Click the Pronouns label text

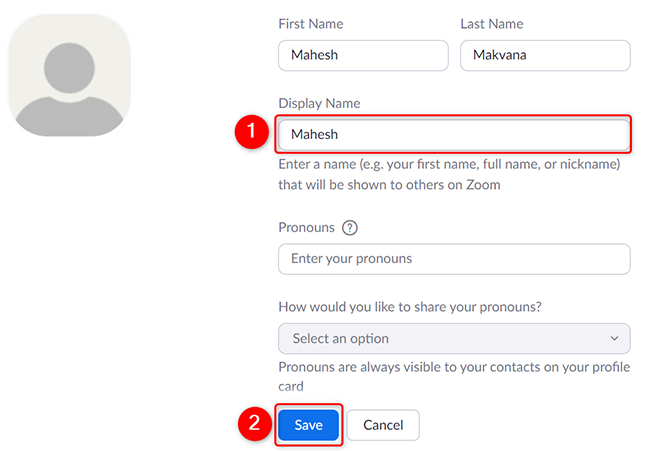tap(307, 227)
